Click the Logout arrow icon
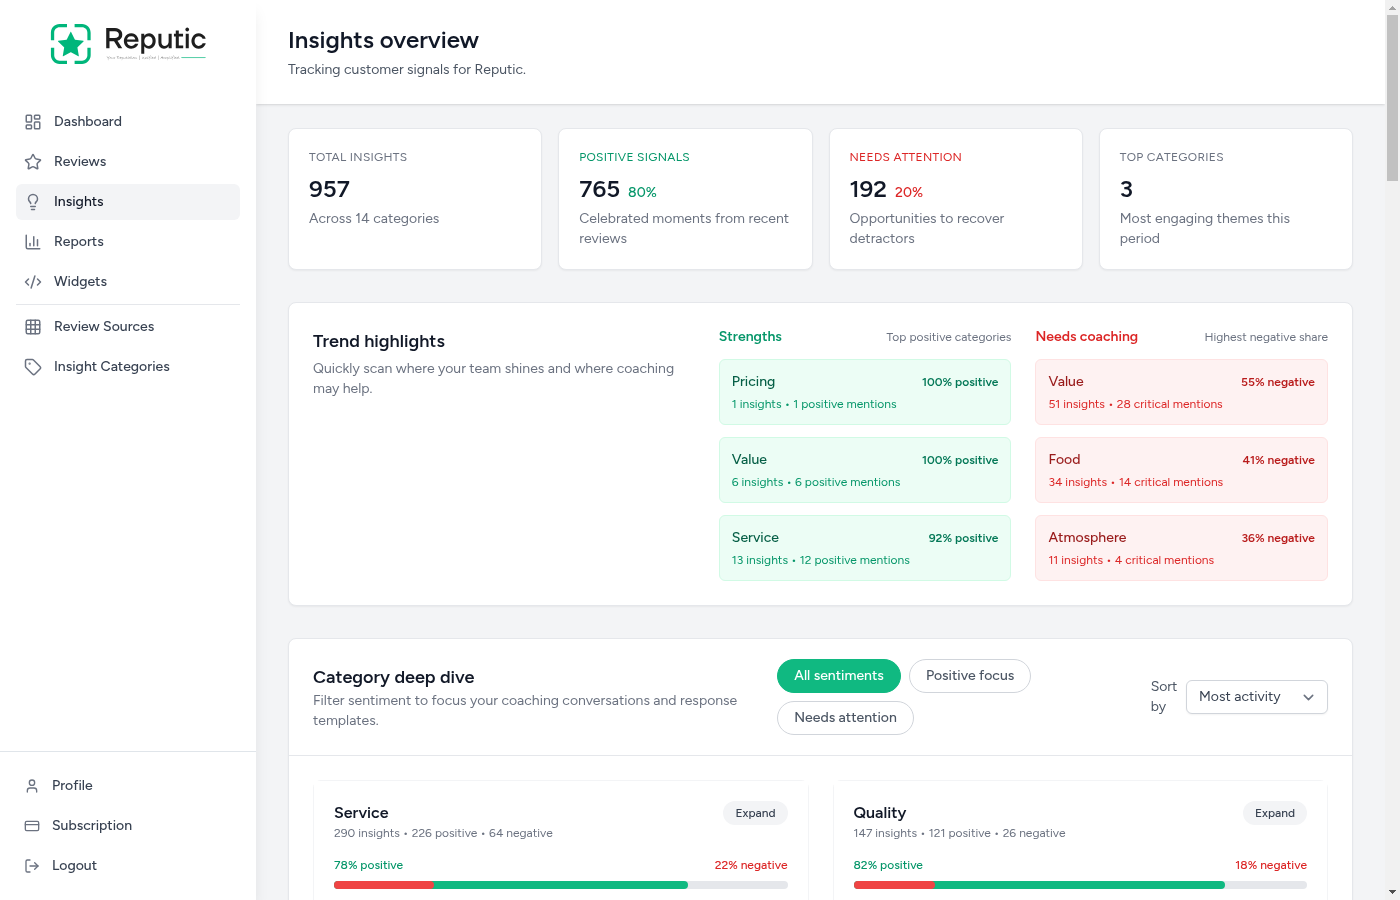 pyautogui.click(x=33, y=865)
